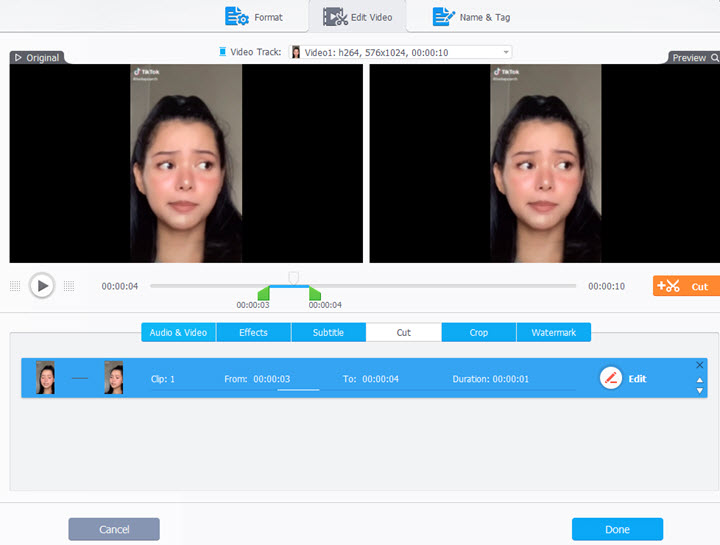Move clip down with the down arrow
The width and height of the screenshot is (720, 545).
[699, 391]
